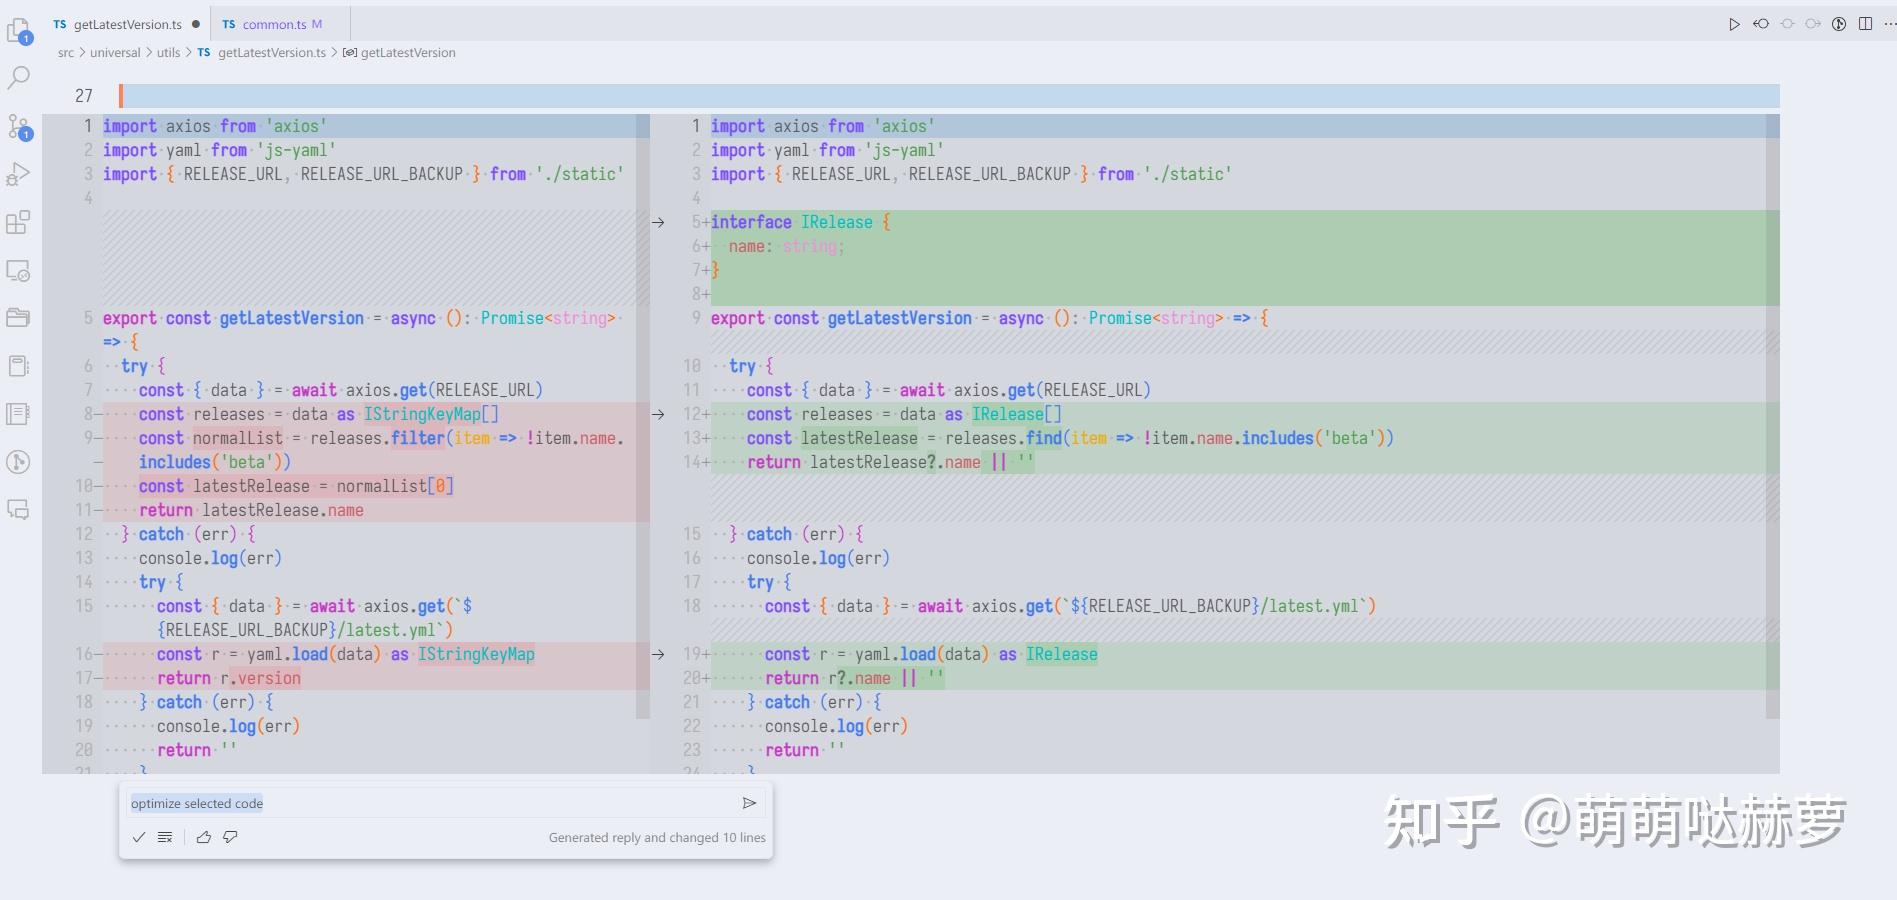Open the Search panel in the activity bar
Image resolution: width=1897 pixels, height=900 pixels.
click(18, 77)
